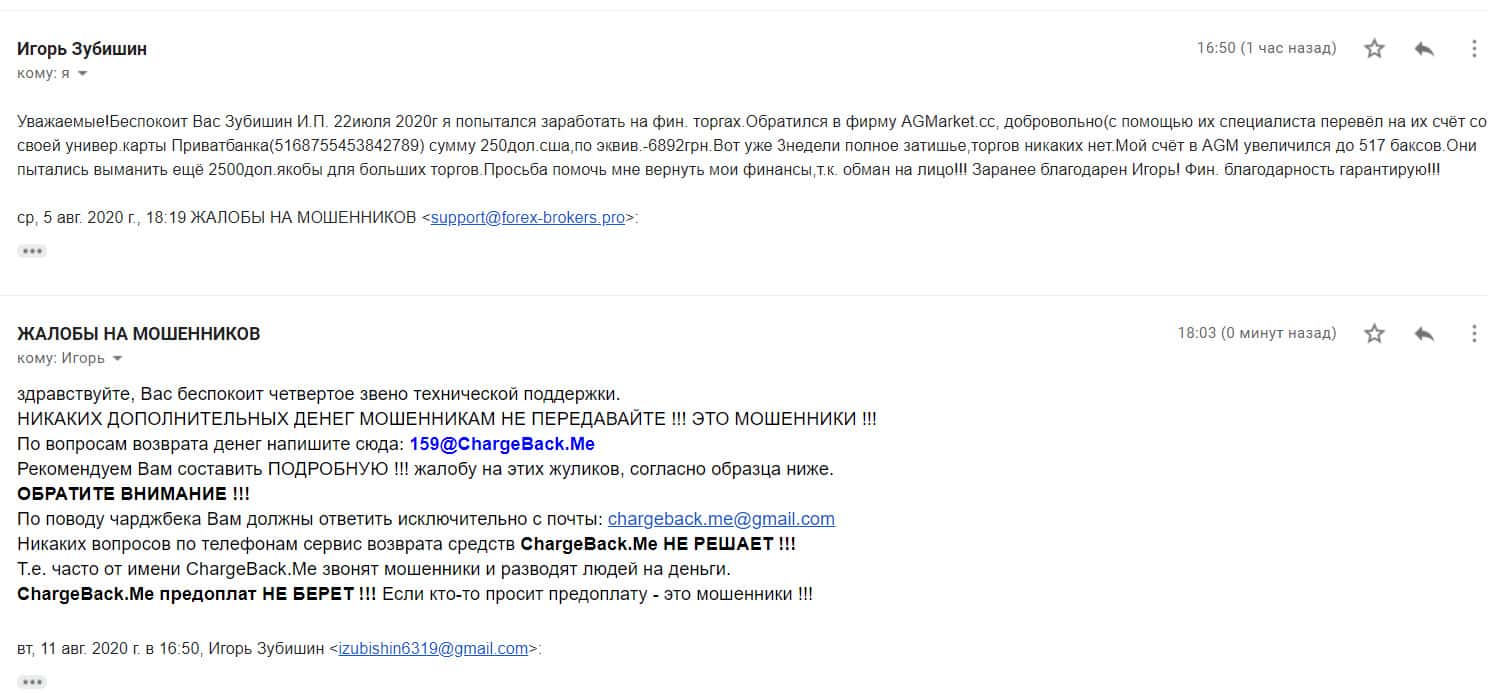
Task: Open more options for Игорь Зубишин's email
Action: (x=1474, y=48)
